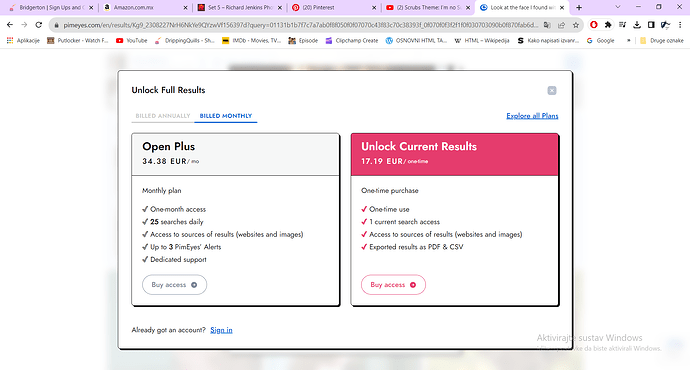The width and height of the screenshot is (690, 370).
Task: Open the extensions puzzle icon
Action: pyautogui.click(x=608, y=25)
